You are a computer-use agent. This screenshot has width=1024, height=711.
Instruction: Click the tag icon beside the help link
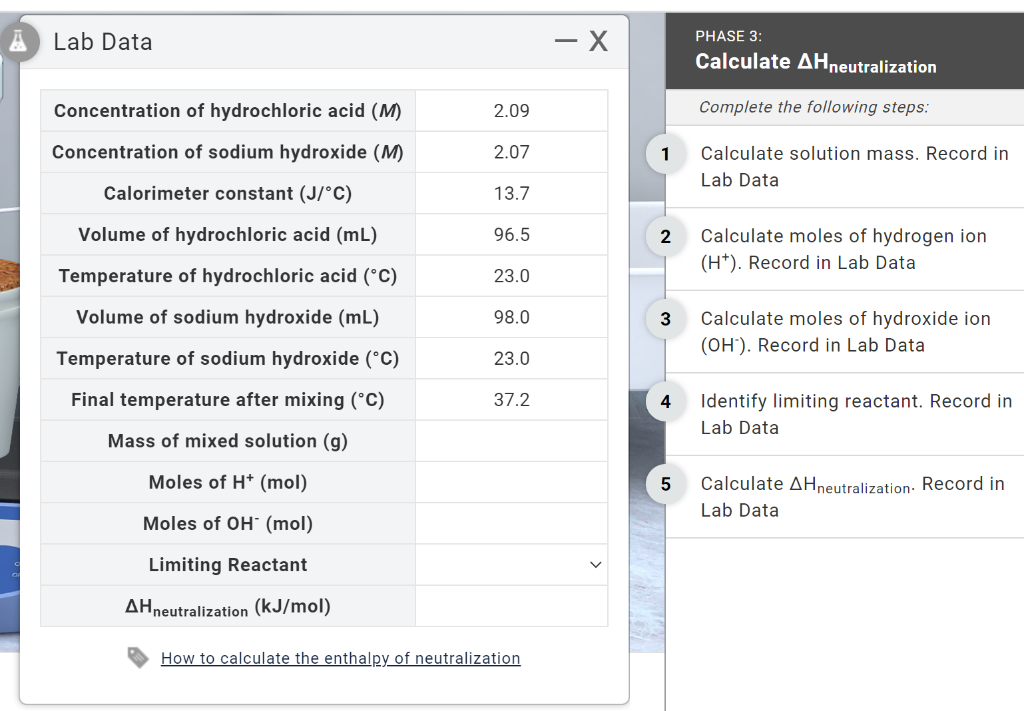[x=139, y=658]
